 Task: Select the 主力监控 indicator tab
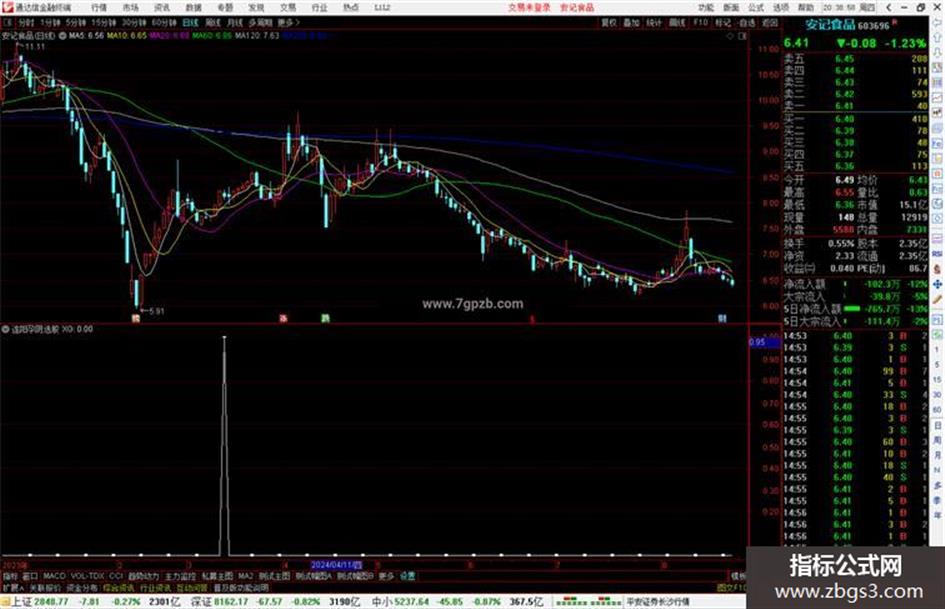pos(180,577)
